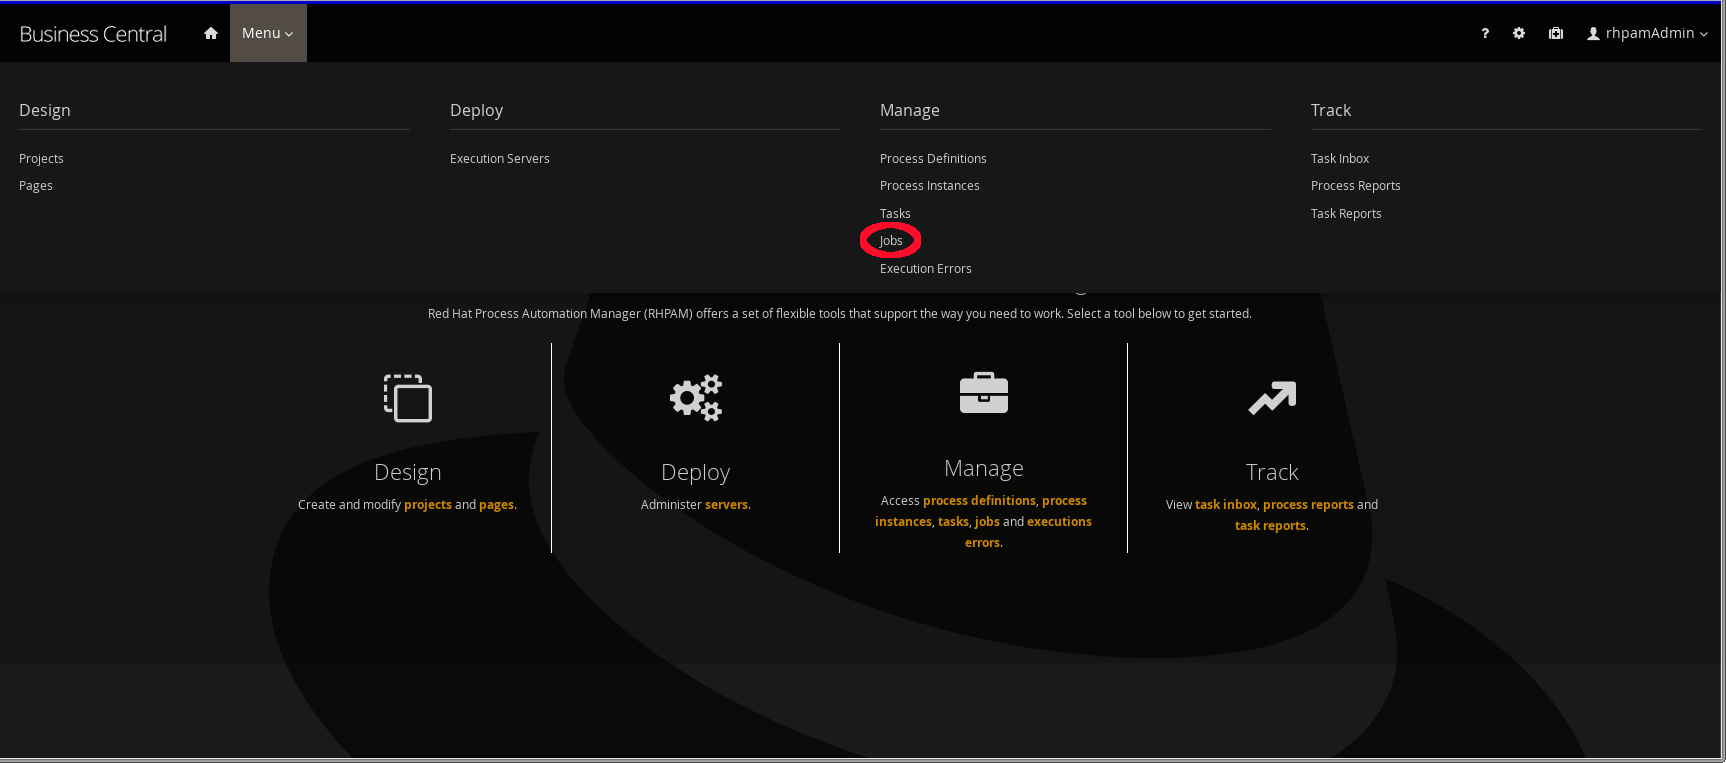Screen dimensions: 1726x763
Task: Click the Track heading in the menu panel
Action: 1331,110
